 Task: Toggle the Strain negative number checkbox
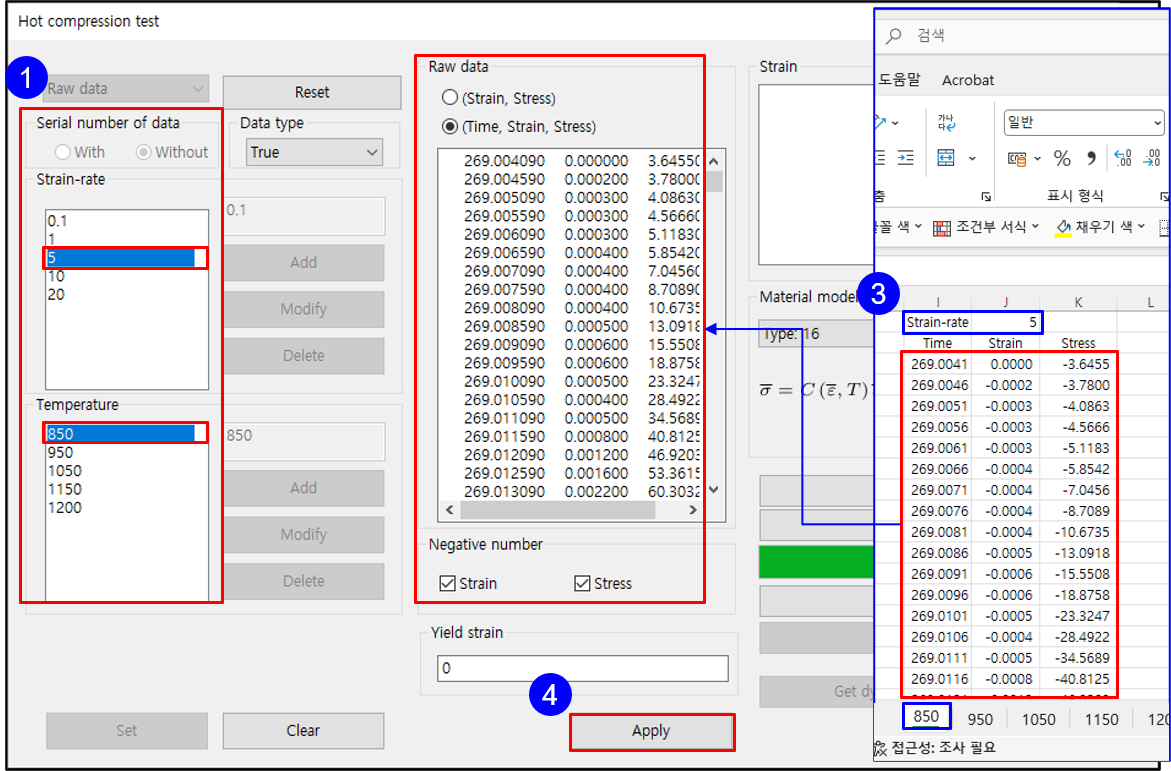coord(447,583)
